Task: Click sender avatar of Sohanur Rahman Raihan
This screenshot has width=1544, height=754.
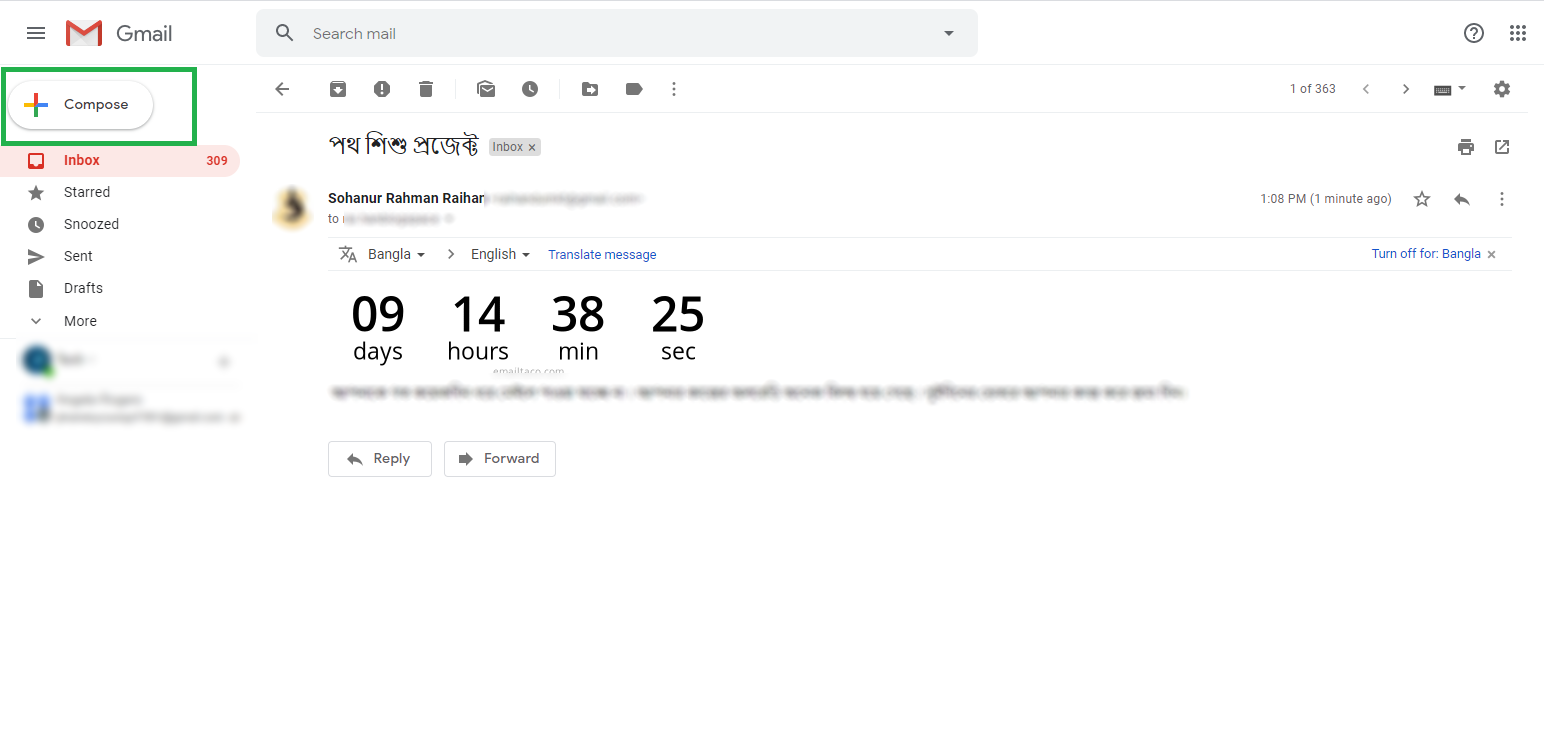Action: coord(292,208)
